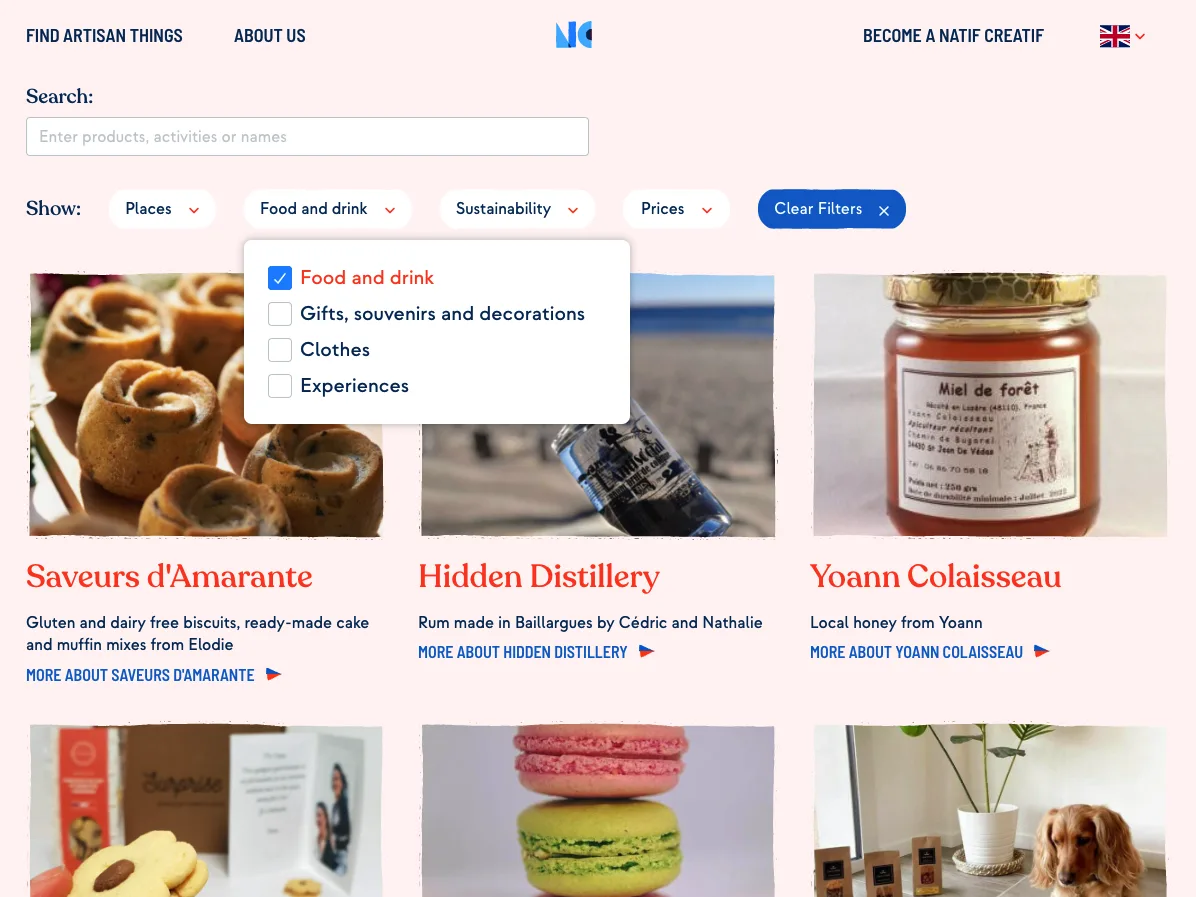Check Gifts, souvenirs and decorations
Screen dimensions: 1196x897
pos(280,313)
